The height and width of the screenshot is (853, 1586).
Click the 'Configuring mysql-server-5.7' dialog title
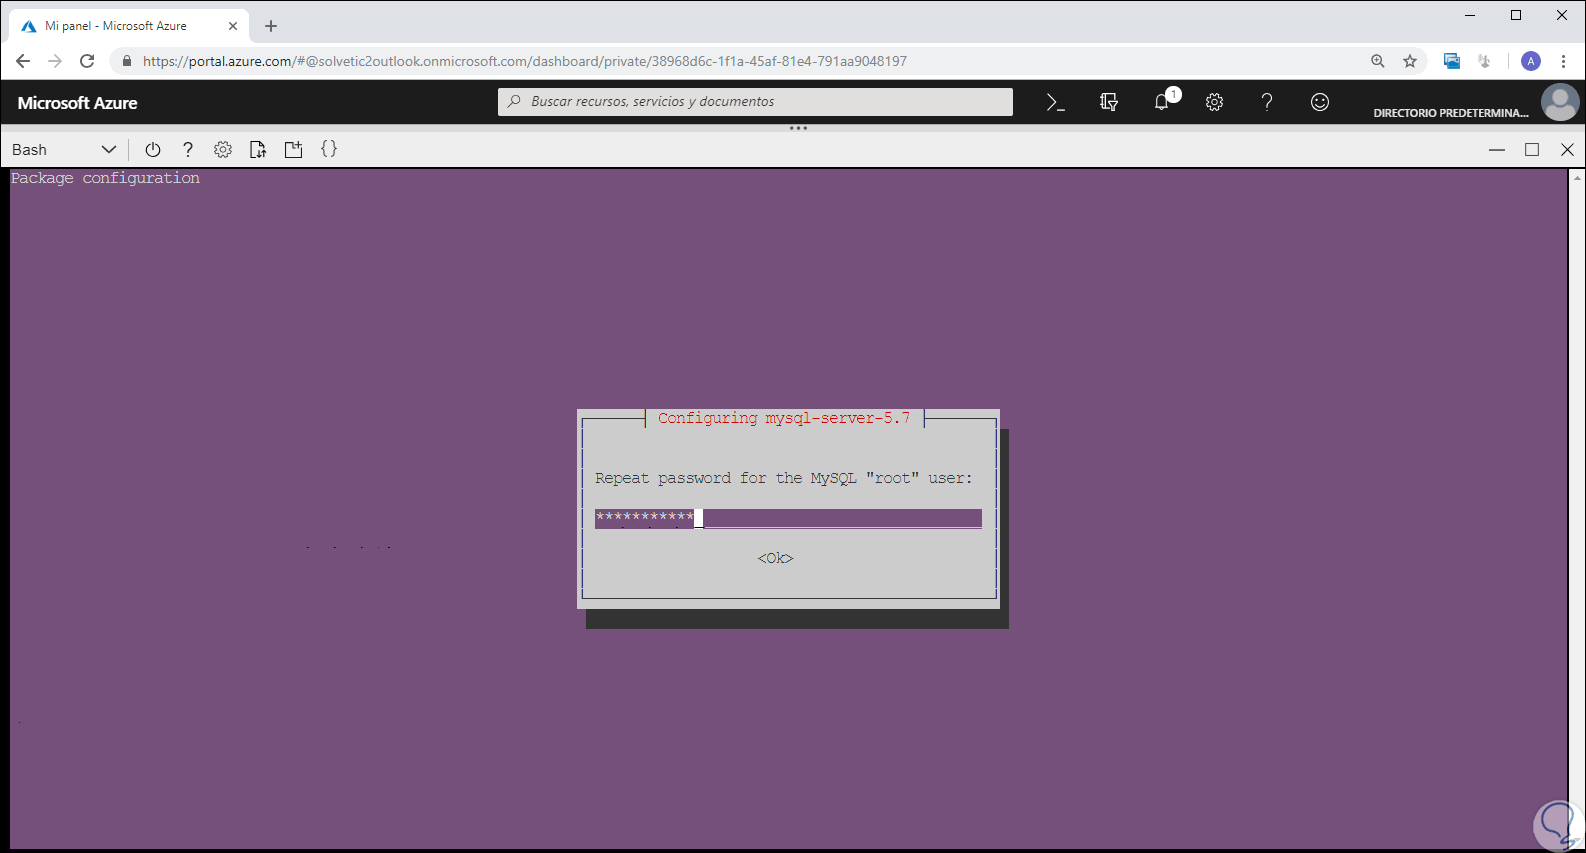(x=784, y=418)
